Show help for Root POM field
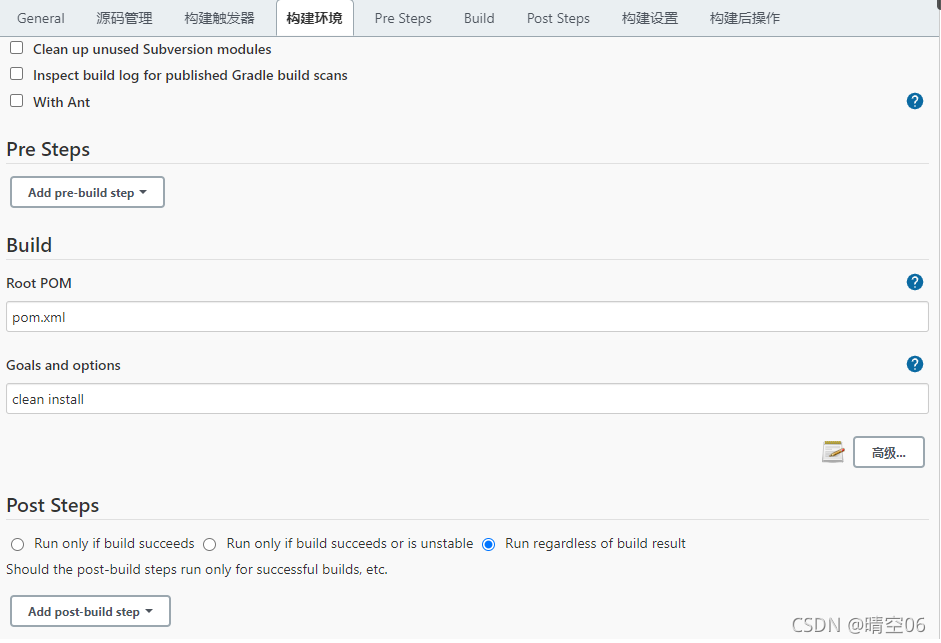941x643 pixels. point(914,282)
